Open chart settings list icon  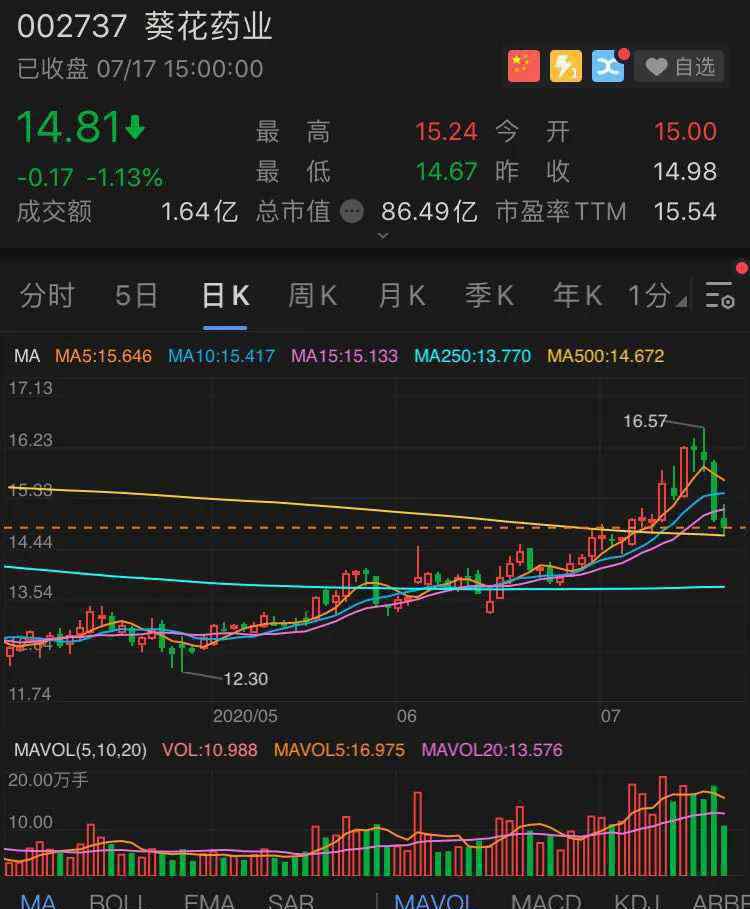720,295
